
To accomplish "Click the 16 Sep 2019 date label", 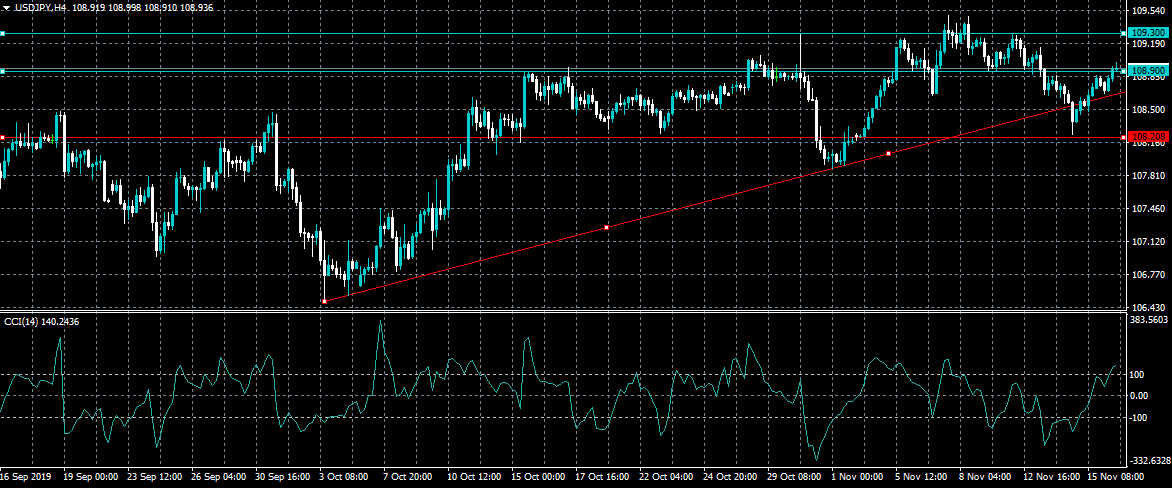I will (25, 476).
